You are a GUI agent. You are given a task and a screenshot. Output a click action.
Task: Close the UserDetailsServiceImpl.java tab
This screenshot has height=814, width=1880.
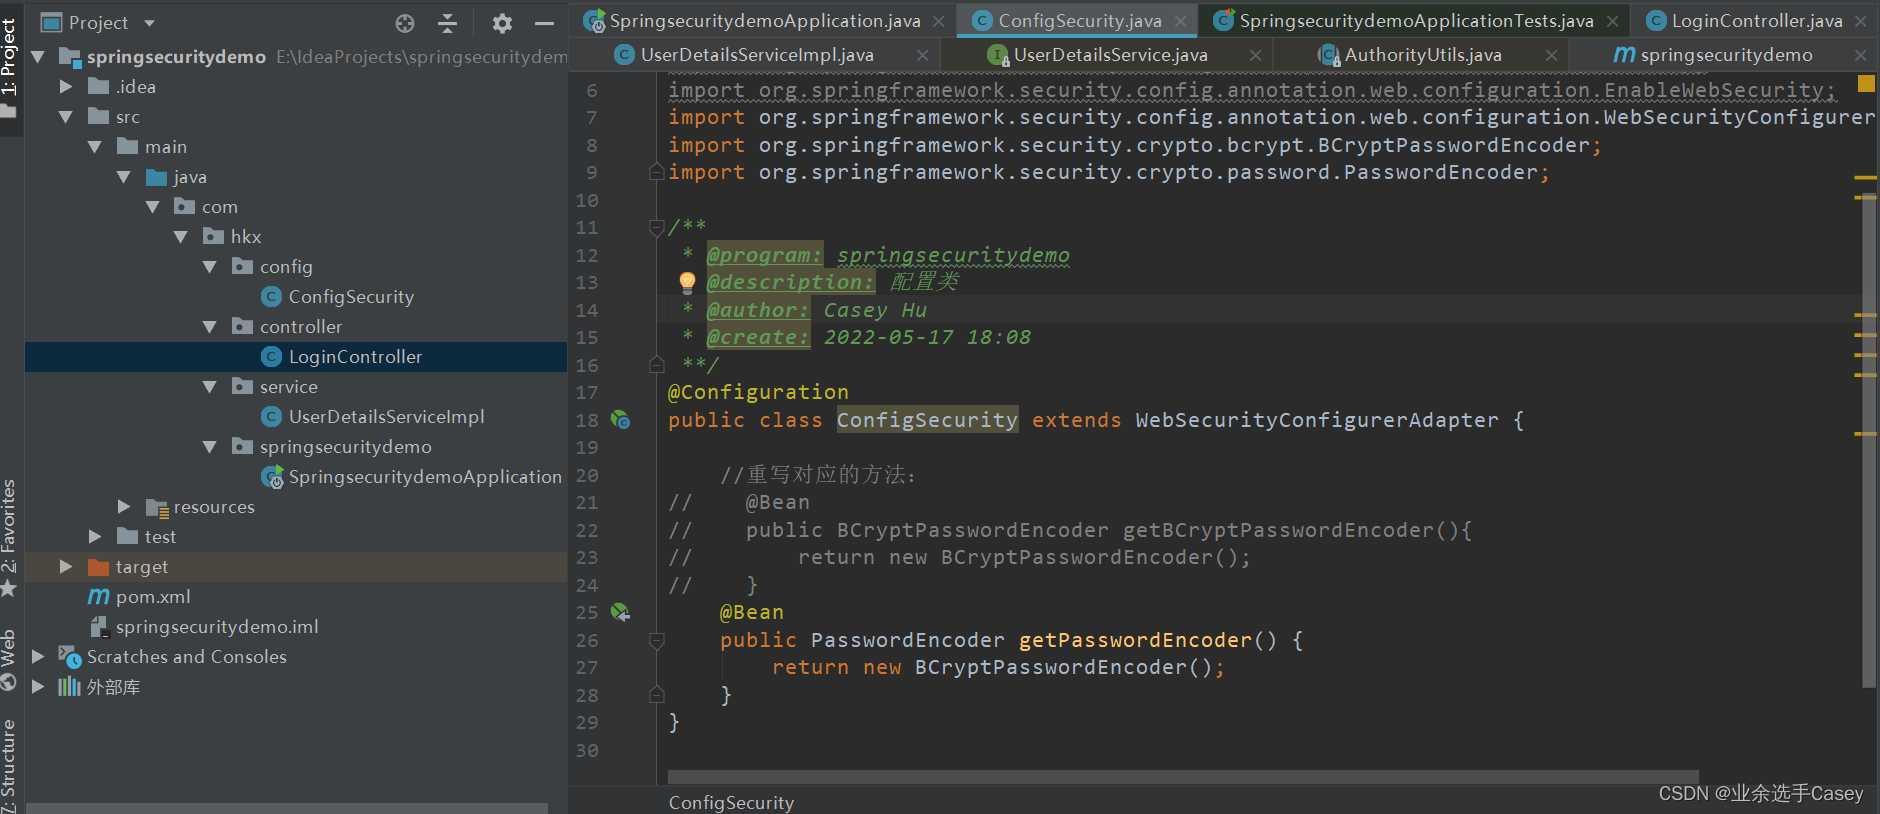[922, 55]
